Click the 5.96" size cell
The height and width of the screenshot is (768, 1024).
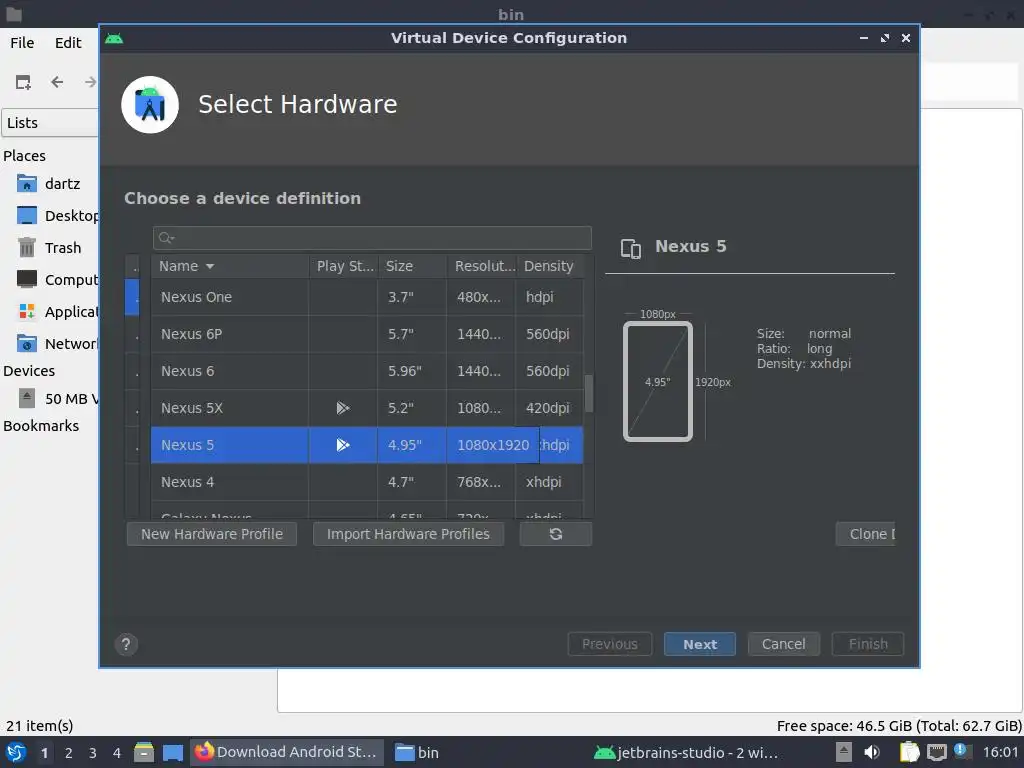[412, 371]
